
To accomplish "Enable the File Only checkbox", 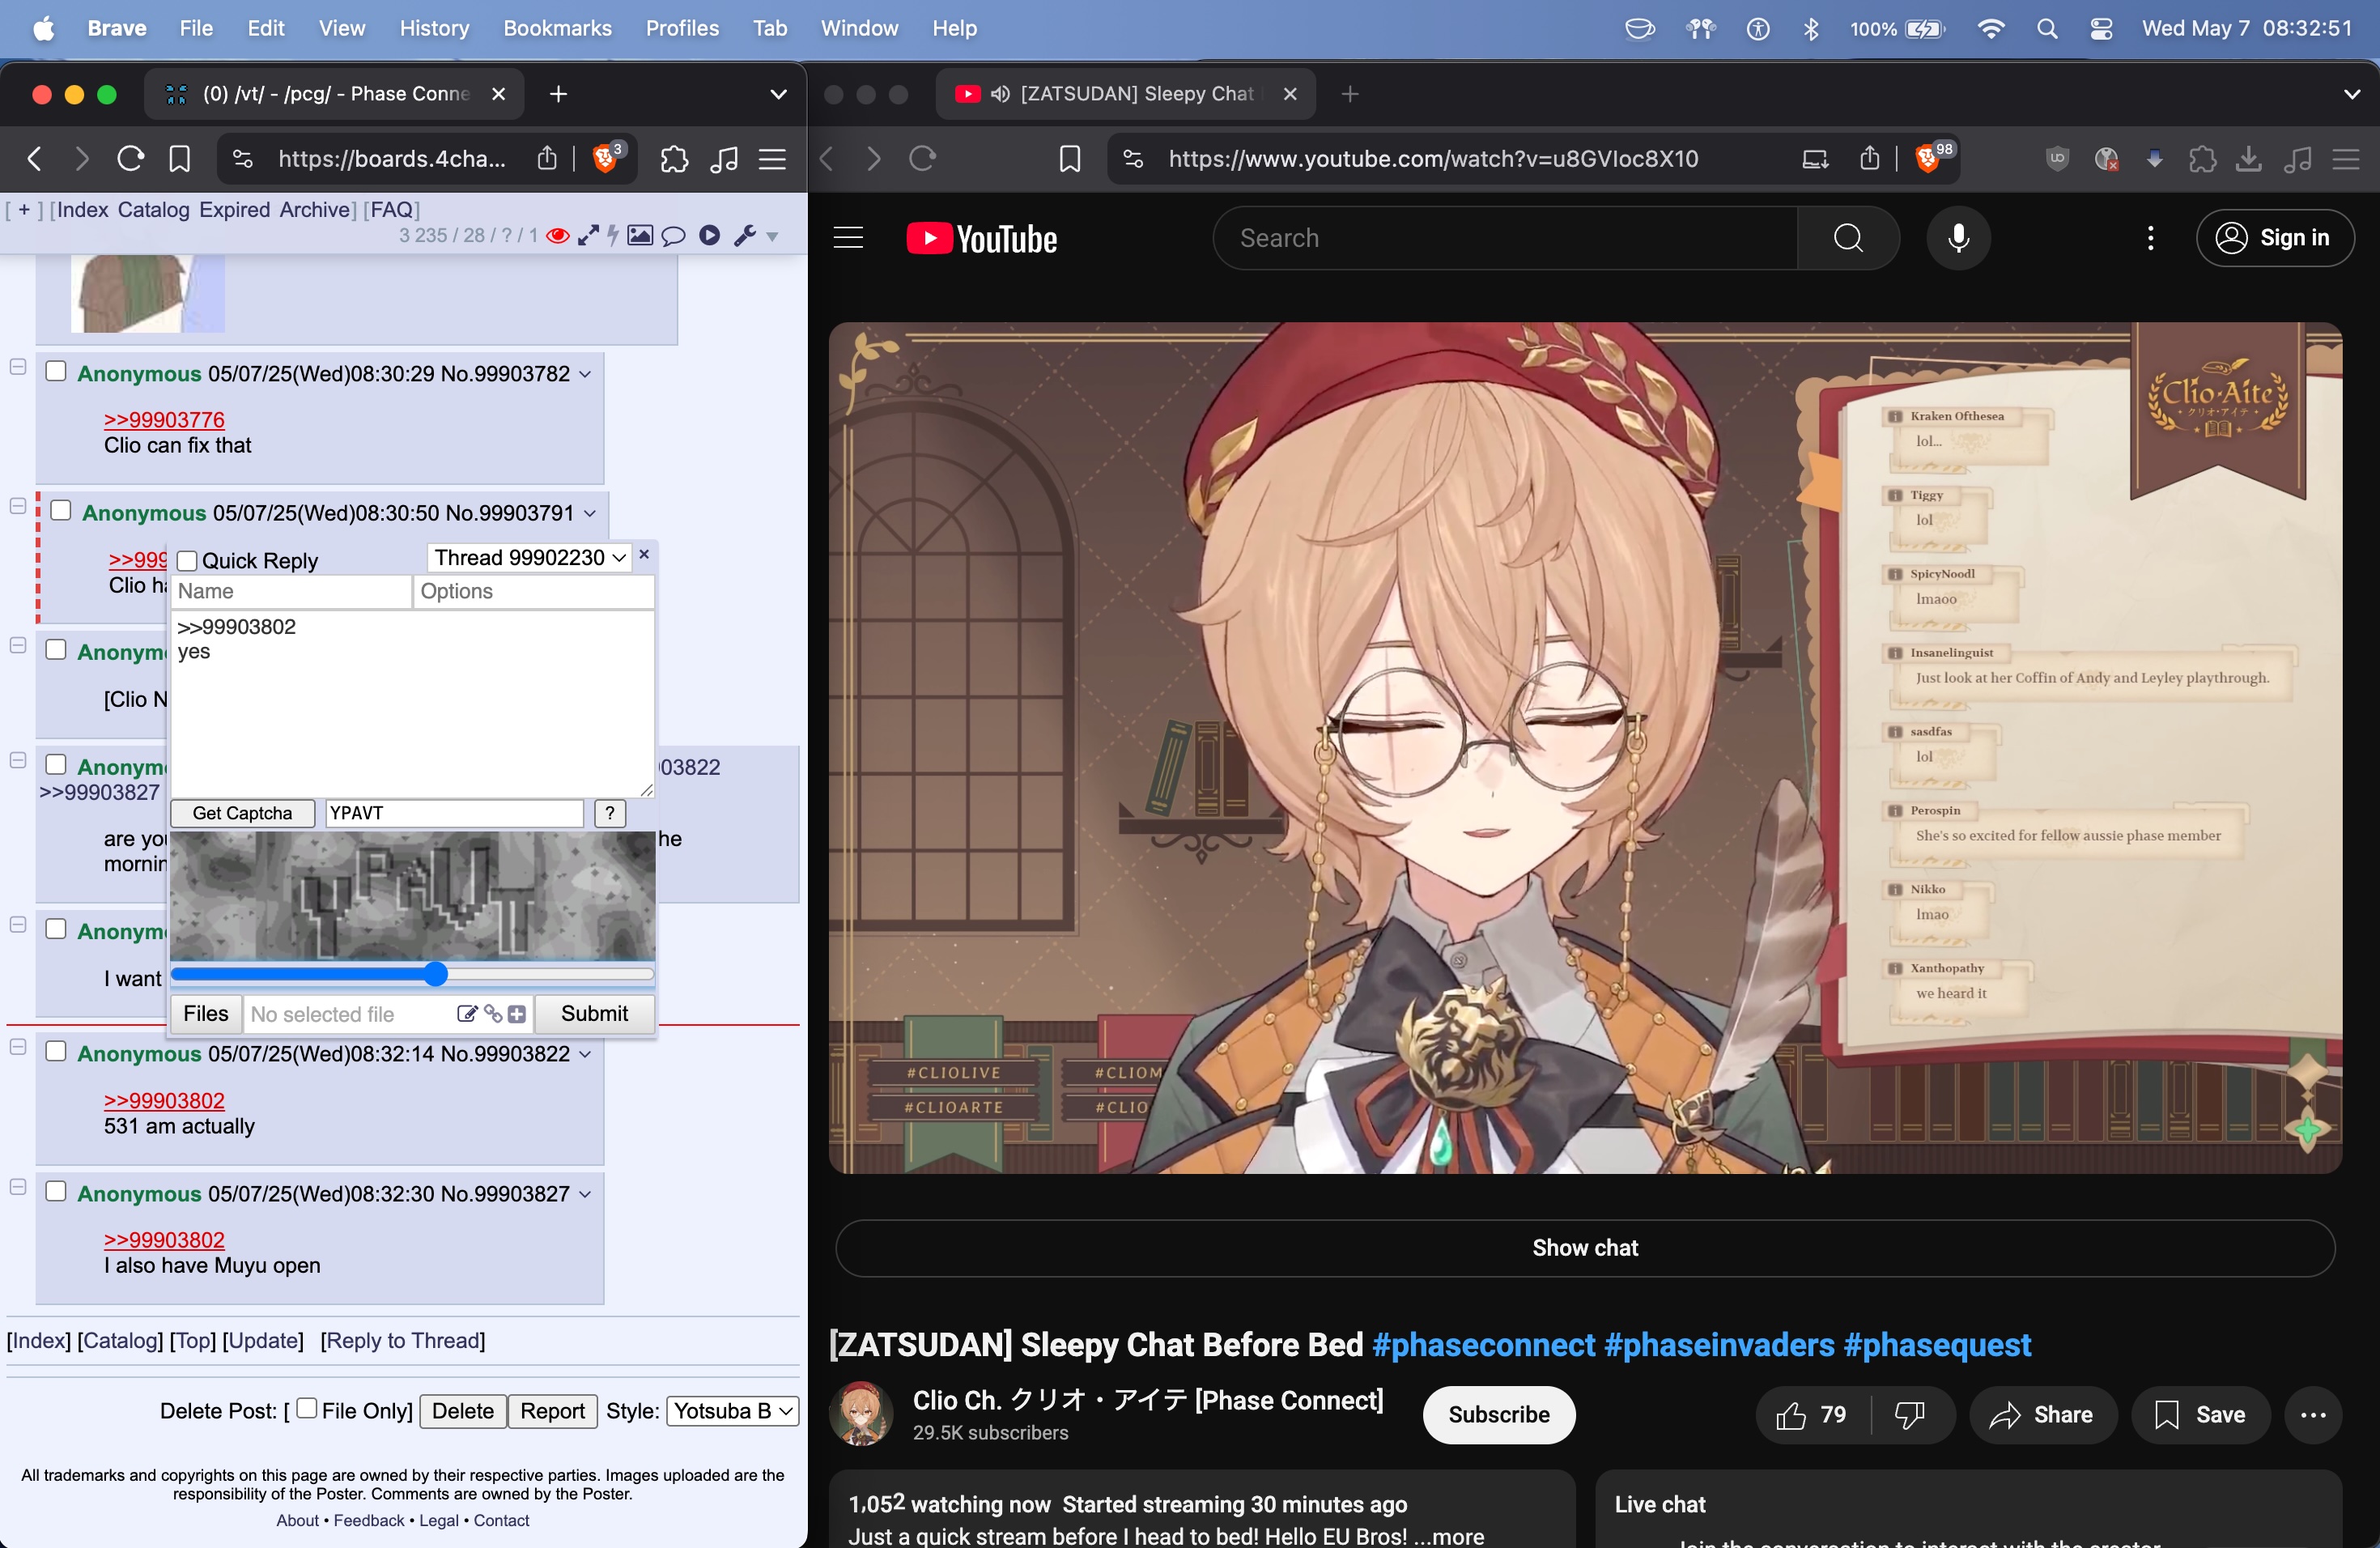I will (307, 1409).
